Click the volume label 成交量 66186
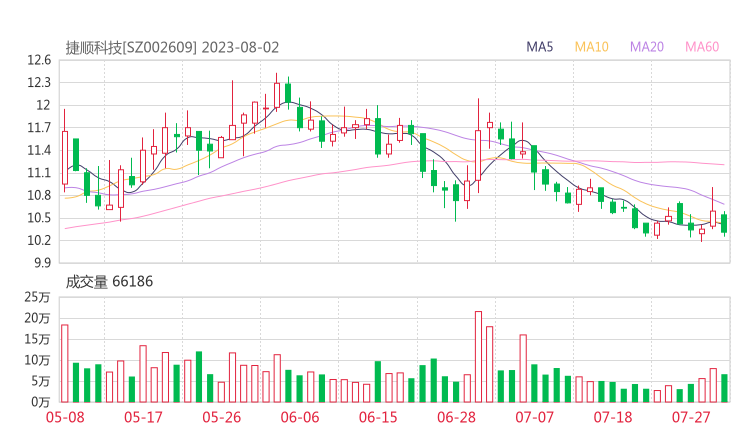This screenshot has height=440, width=740. [109, 282]
